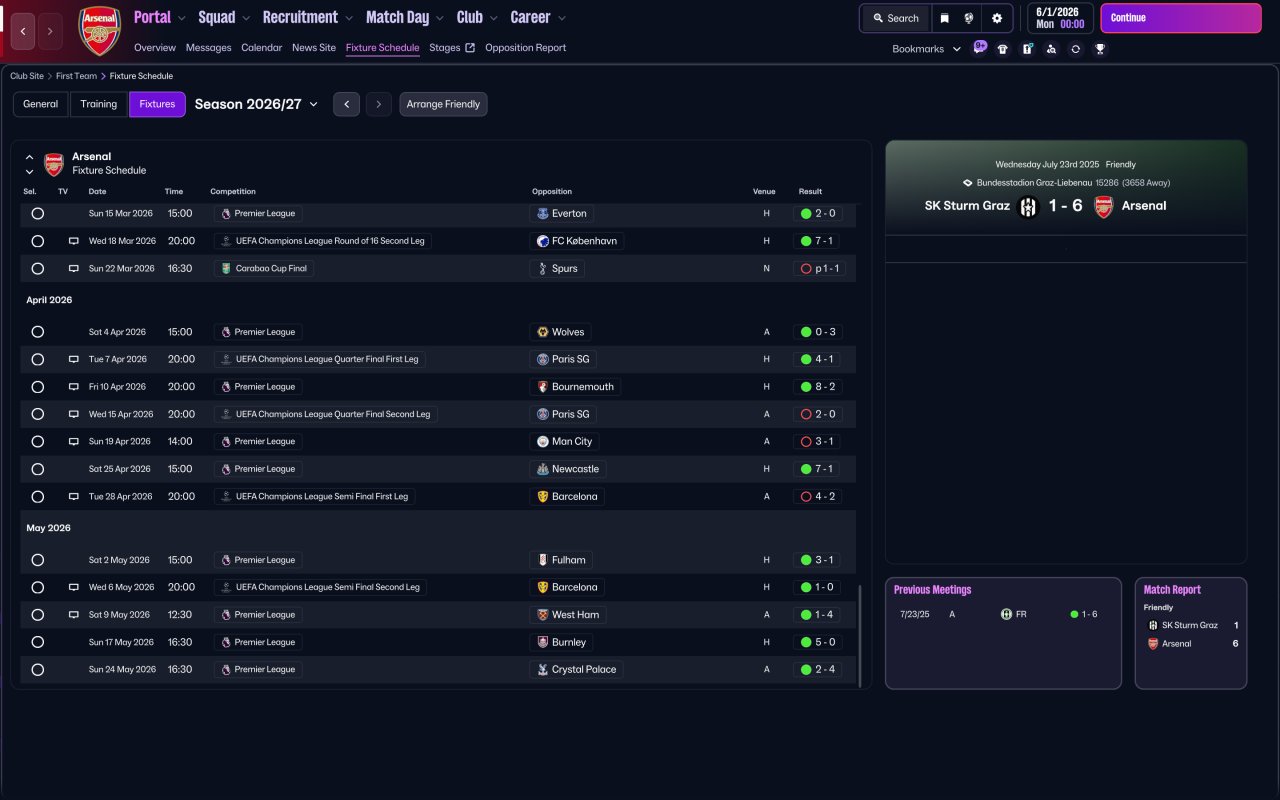Click the TV icon for Tue 28 Apr 2026
Screen dimensions: 1280x800
(73, 496)
